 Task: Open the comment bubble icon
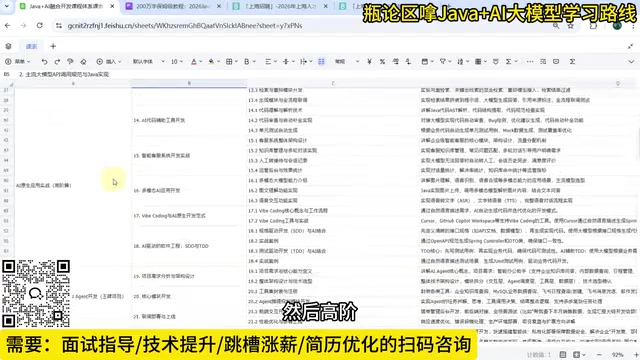coord(556,62)
